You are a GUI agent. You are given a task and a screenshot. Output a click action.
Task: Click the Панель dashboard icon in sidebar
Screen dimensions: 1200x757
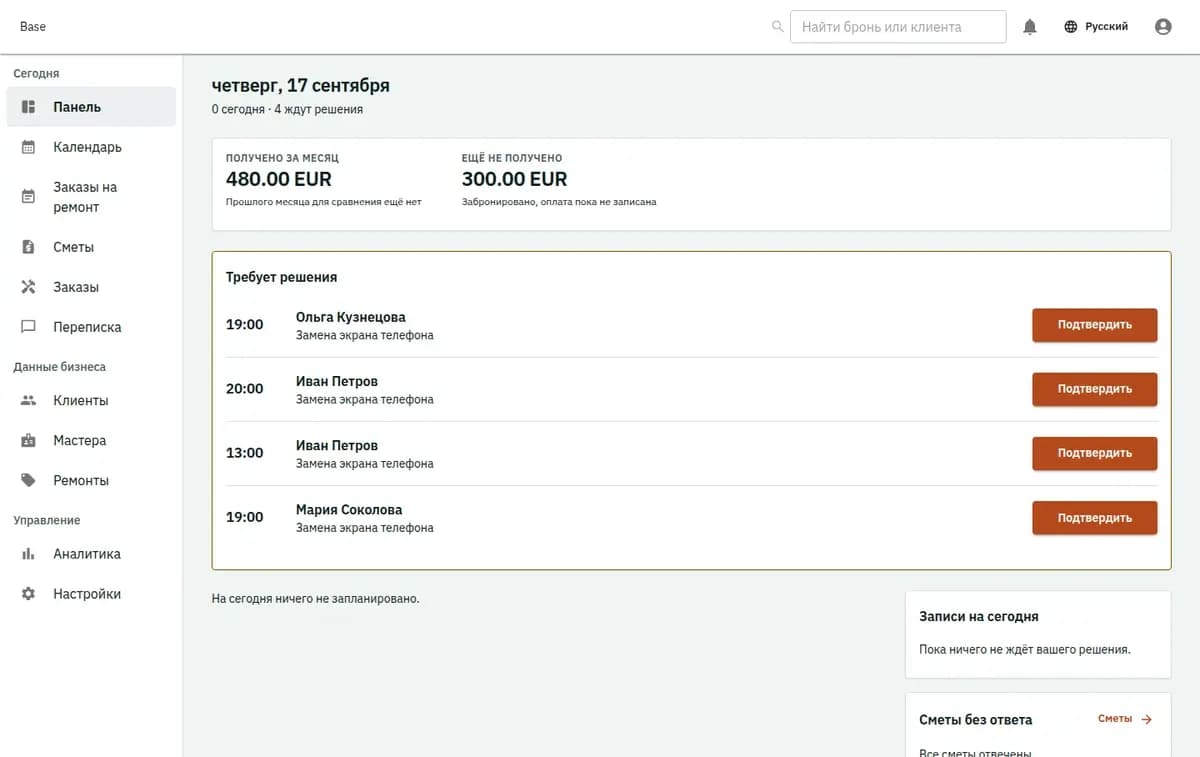29,107
